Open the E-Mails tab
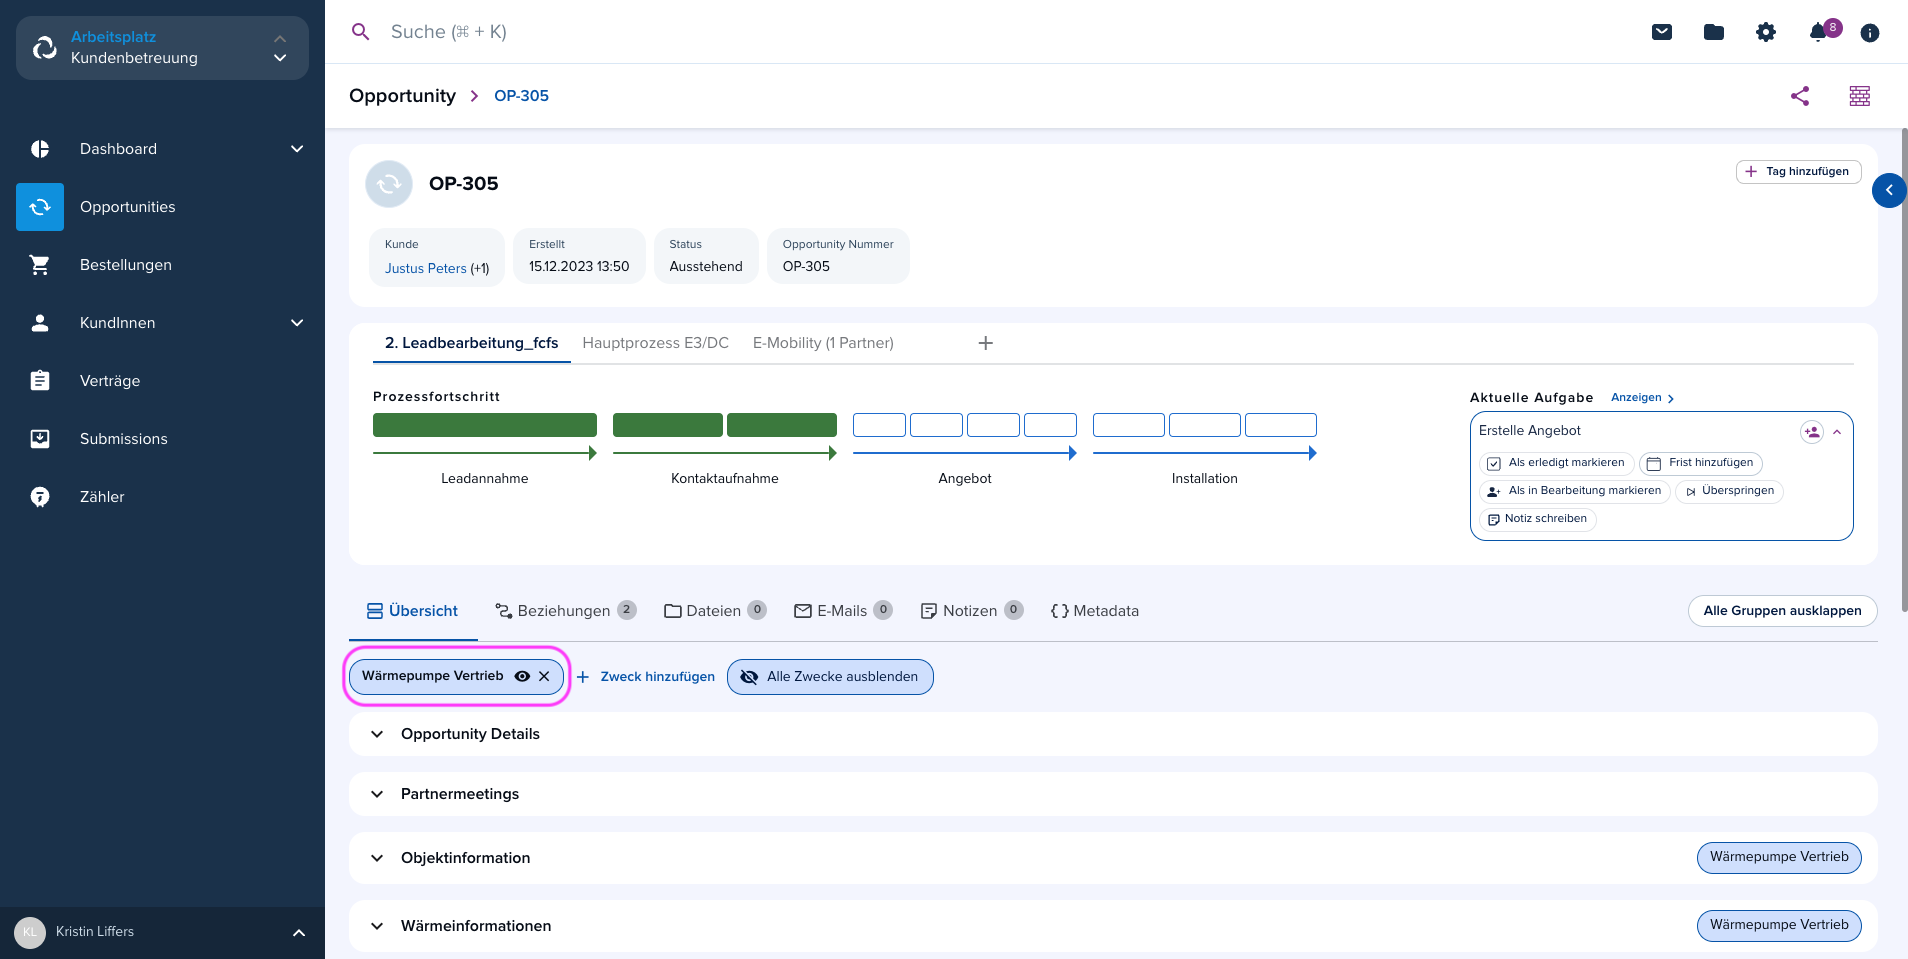The image size is (1908, 959). click(x=843, y=611)
